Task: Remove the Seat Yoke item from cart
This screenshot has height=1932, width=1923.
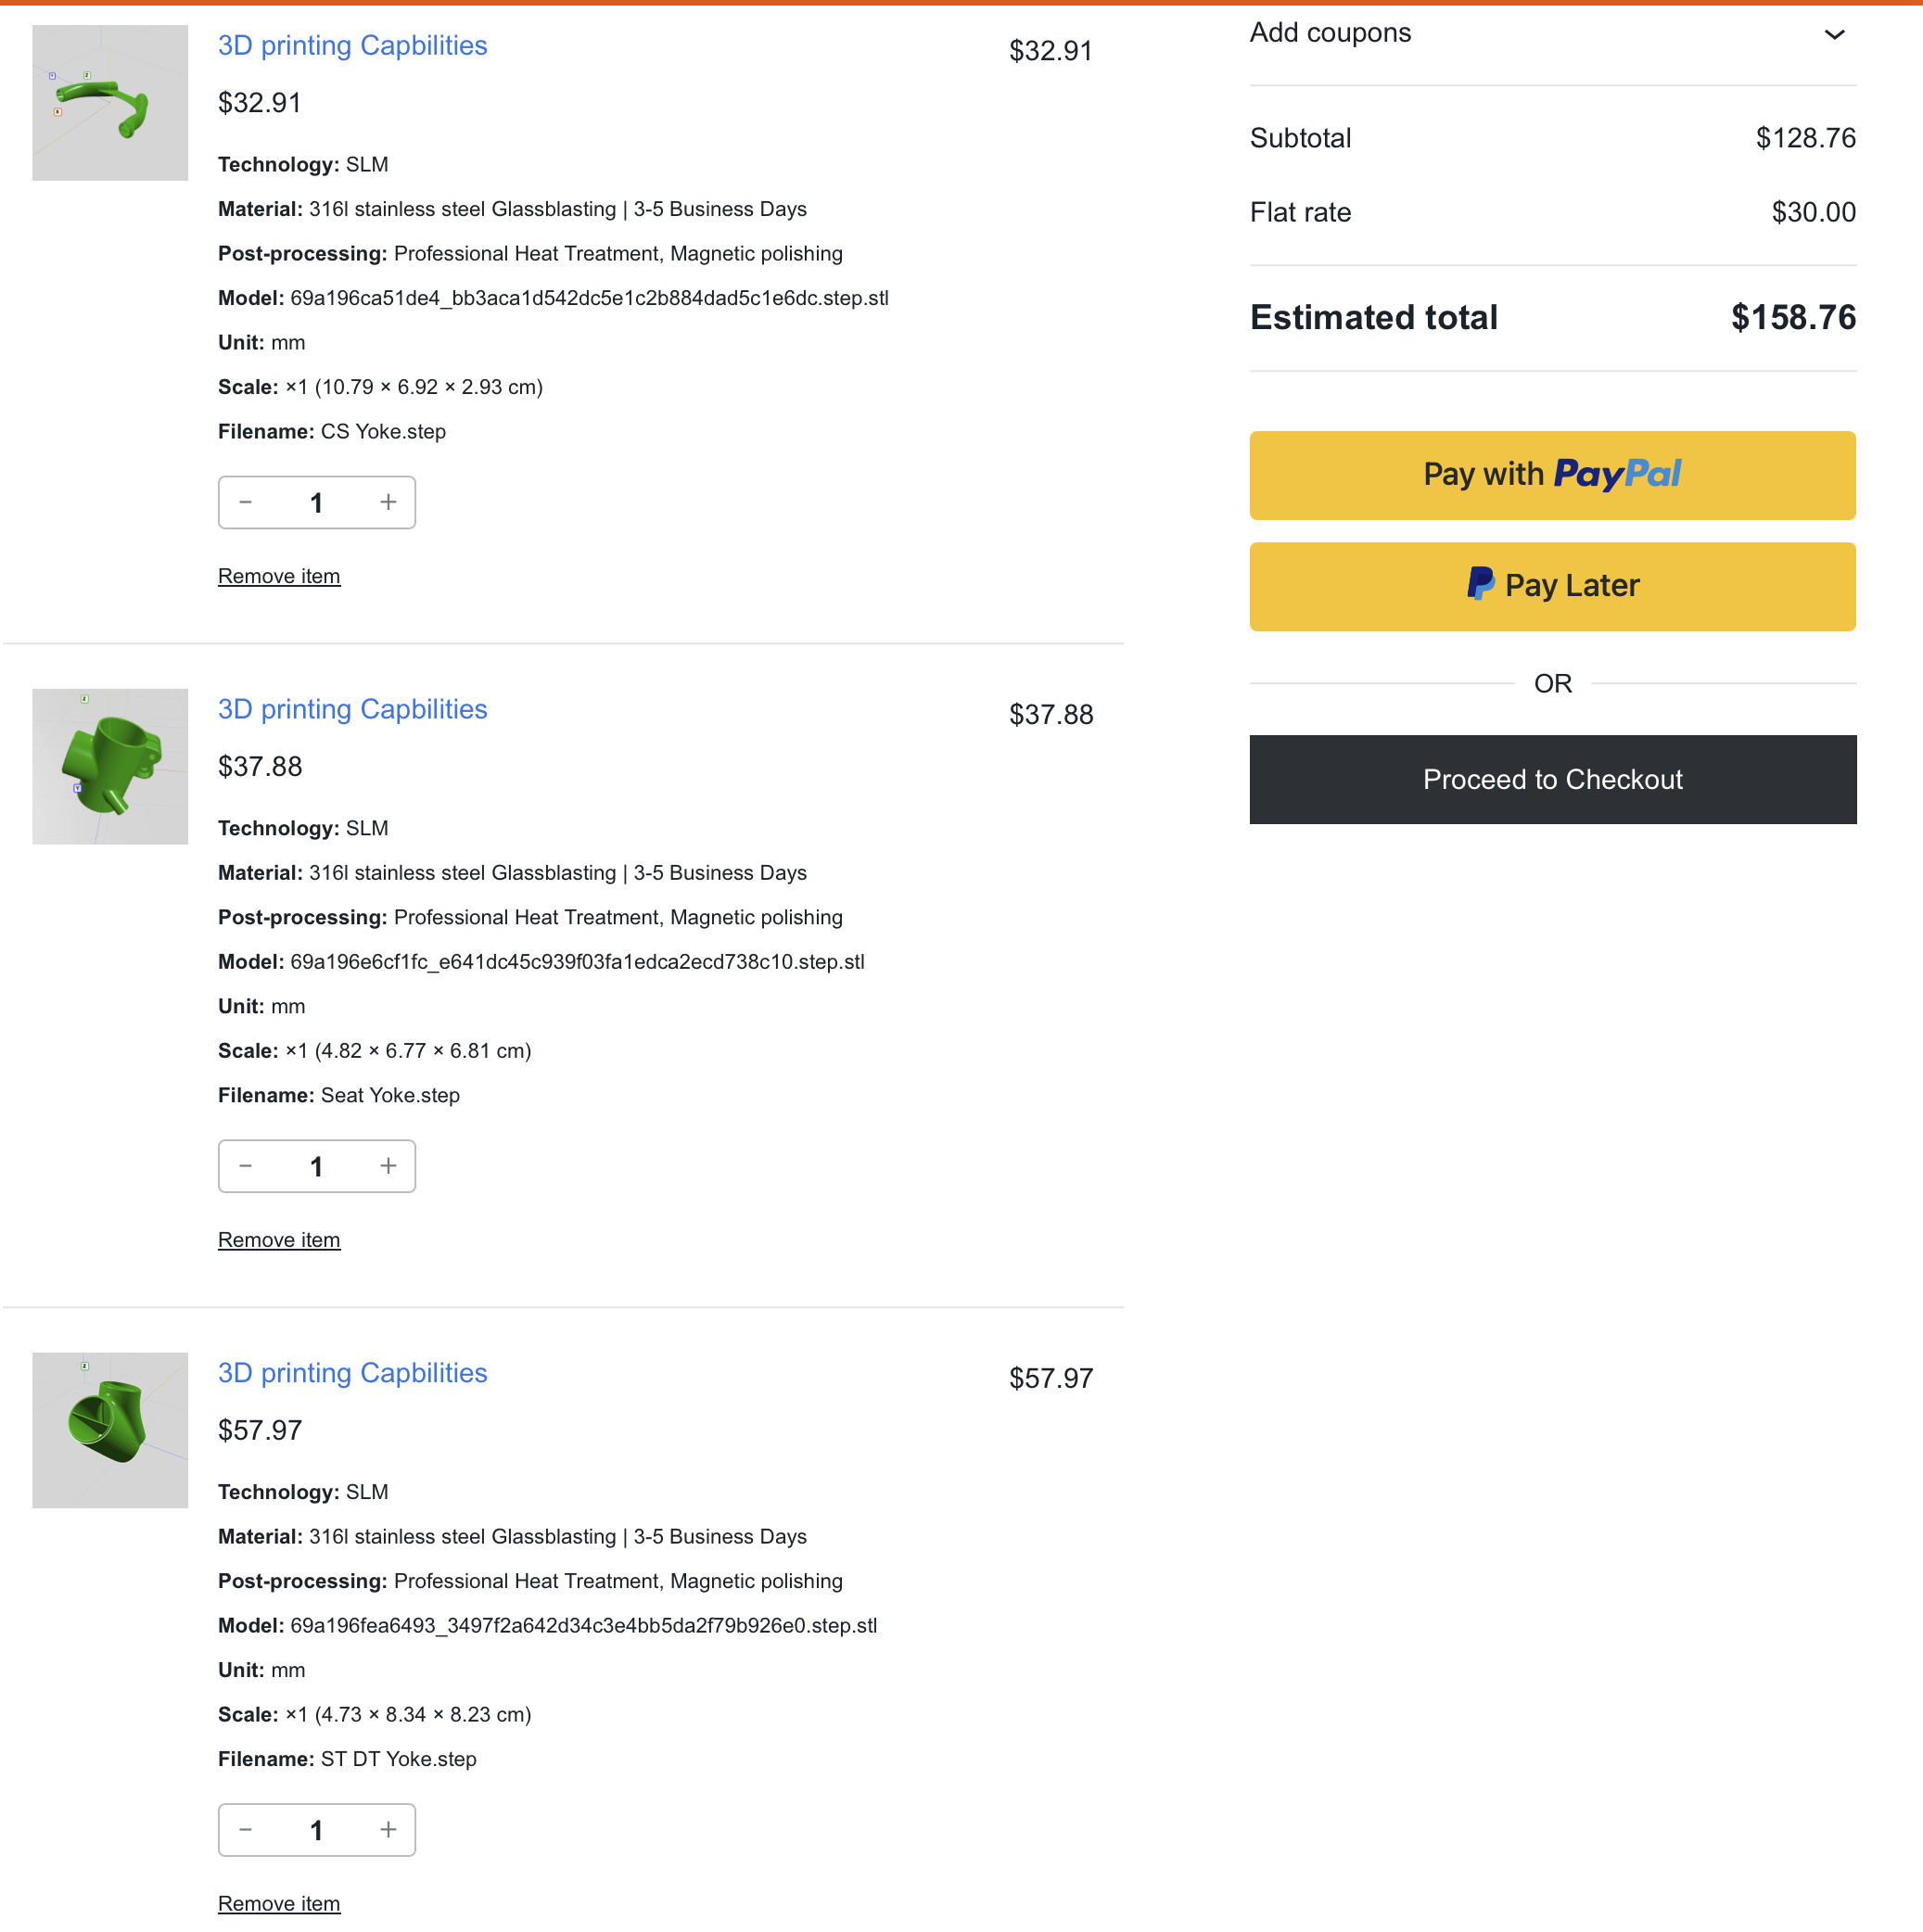Action: point(279,1240)
